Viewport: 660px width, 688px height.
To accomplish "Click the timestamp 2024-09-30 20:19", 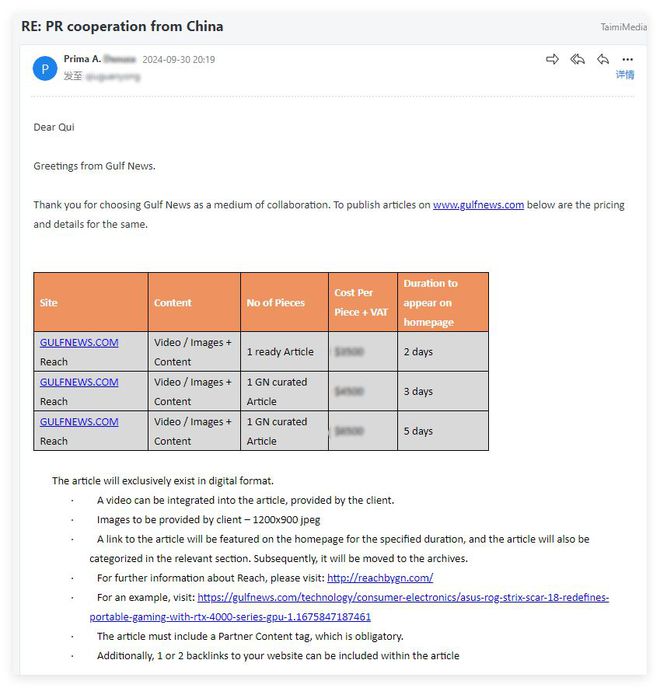I will pyautogui.click(x=179, y=60).
